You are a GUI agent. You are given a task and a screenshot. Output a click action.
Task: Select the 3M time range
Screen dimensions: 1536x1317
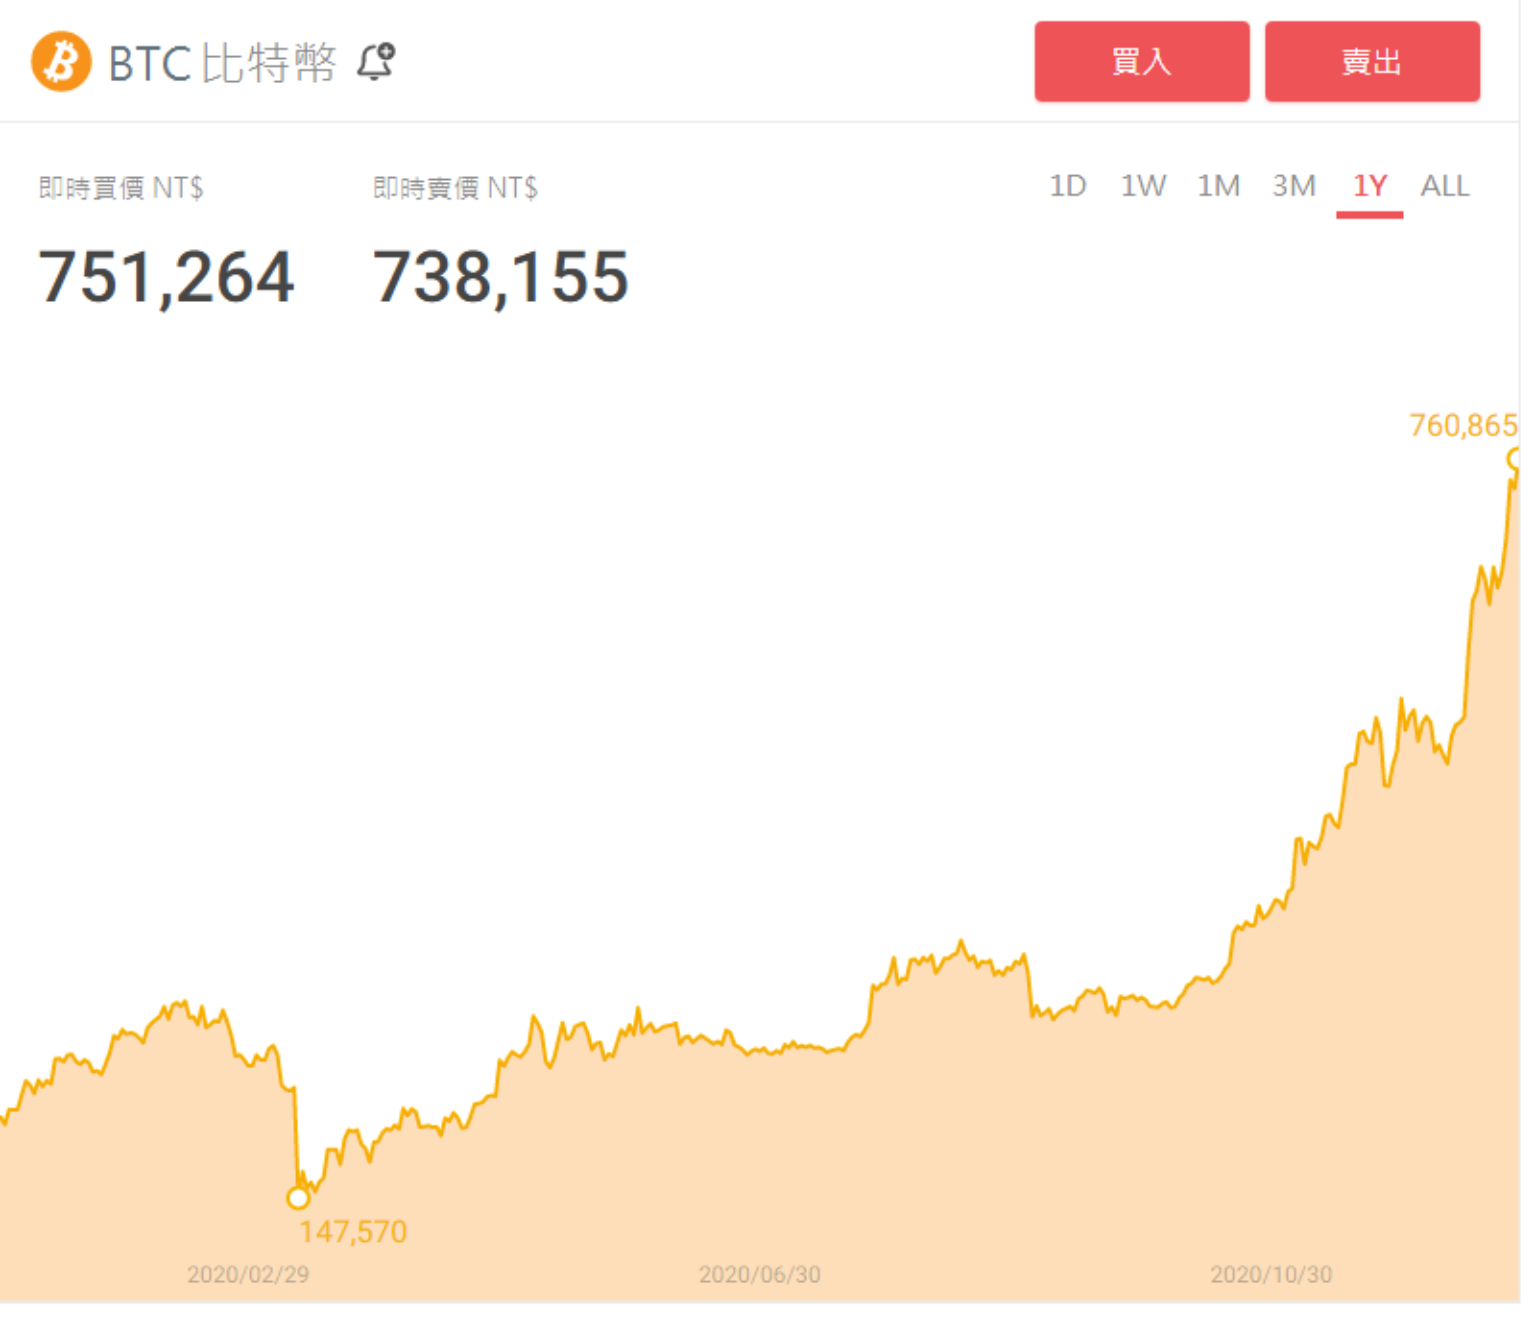pyautogui.click(x=1293, y=186)
